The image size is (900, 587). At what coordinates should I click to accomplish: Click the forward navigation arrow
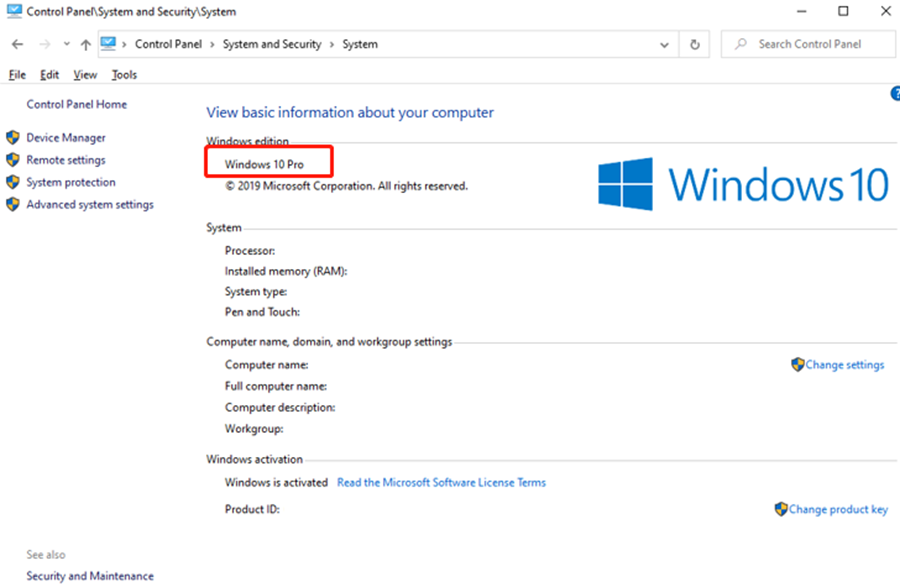pyautogui.click(x=45, y=44)
